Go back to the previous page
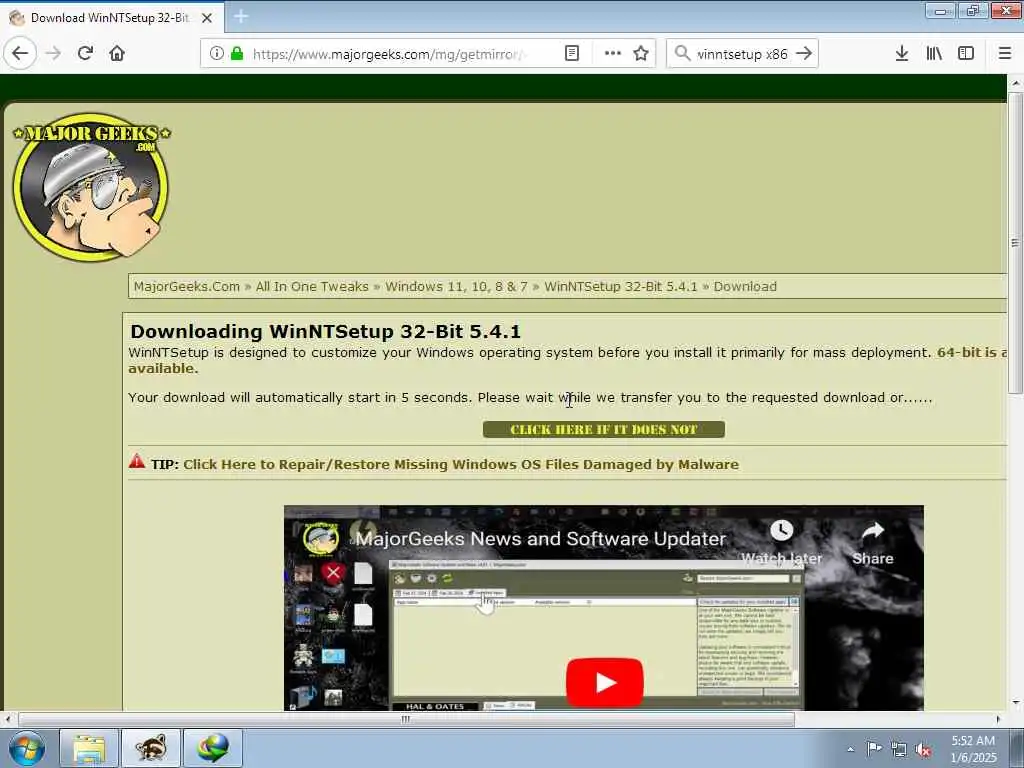The image size is (1024, 768). [20, 54]
